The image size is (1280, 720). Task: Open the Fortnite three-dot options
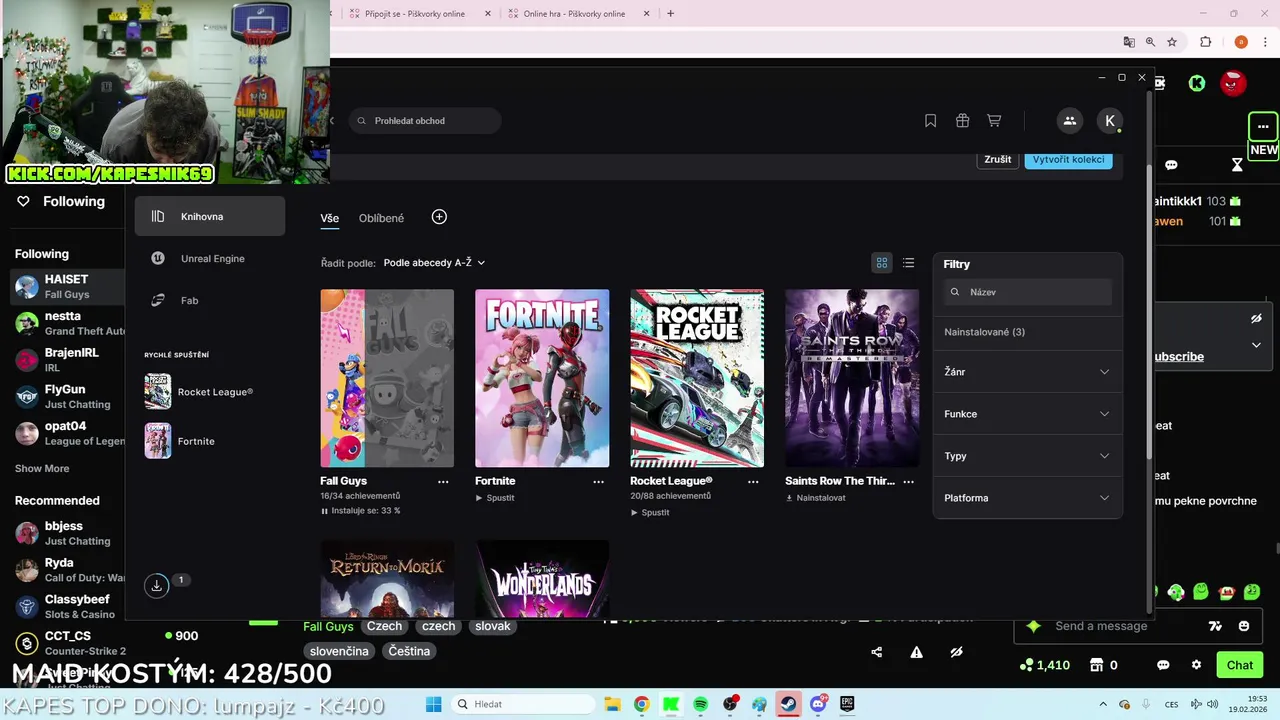click(598, 482)
